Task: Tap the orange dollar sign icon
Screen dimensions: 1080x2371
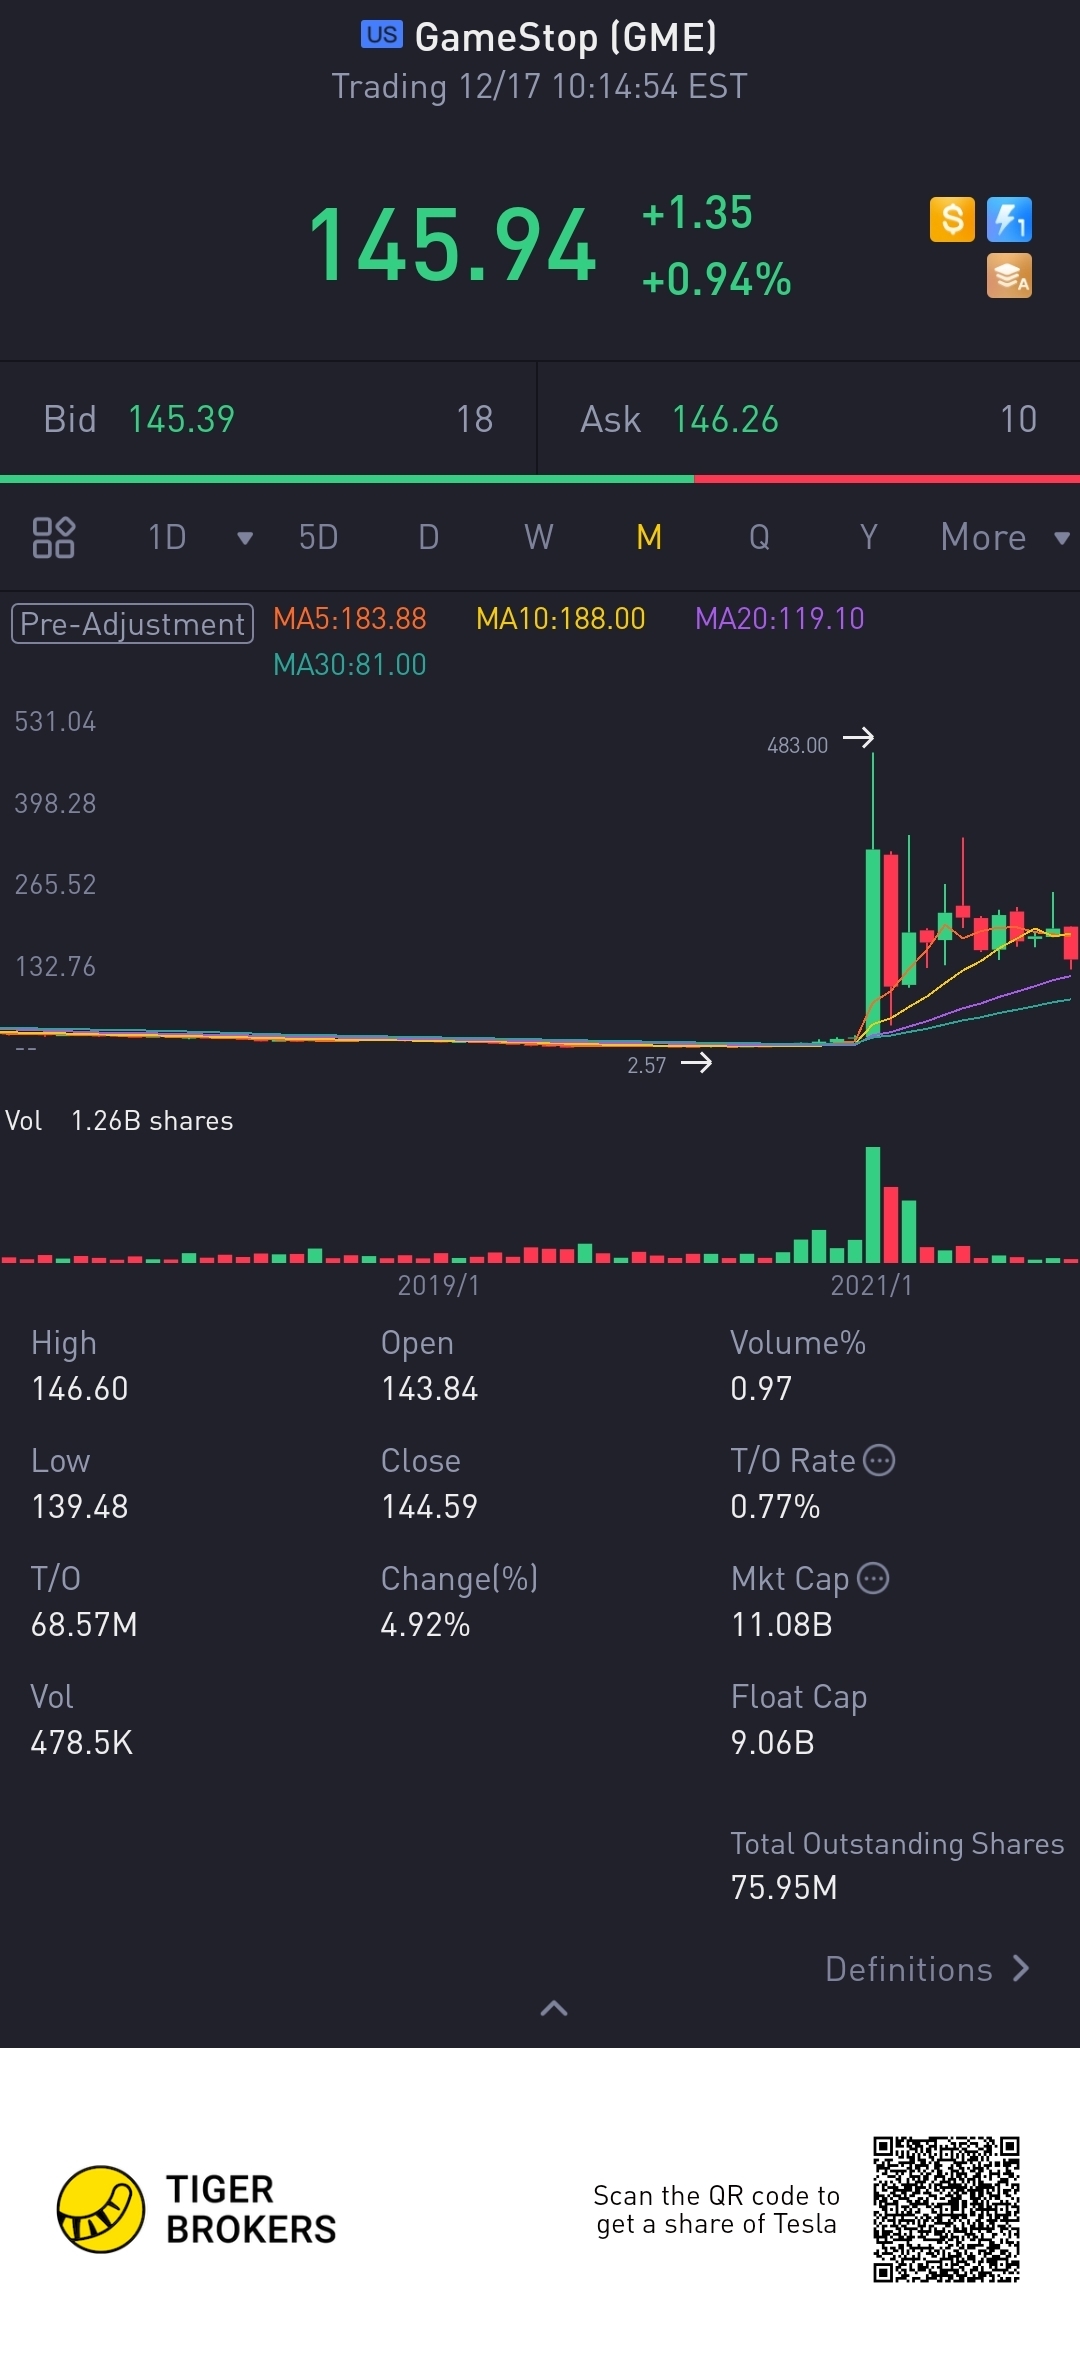Action: (x=952, y=219)
